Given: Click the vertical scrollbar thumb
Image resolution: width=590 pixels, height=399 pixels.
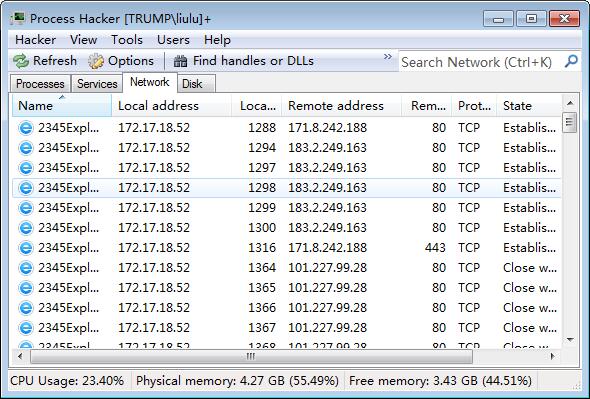Looking at the screenshot, I should (570, 122).
